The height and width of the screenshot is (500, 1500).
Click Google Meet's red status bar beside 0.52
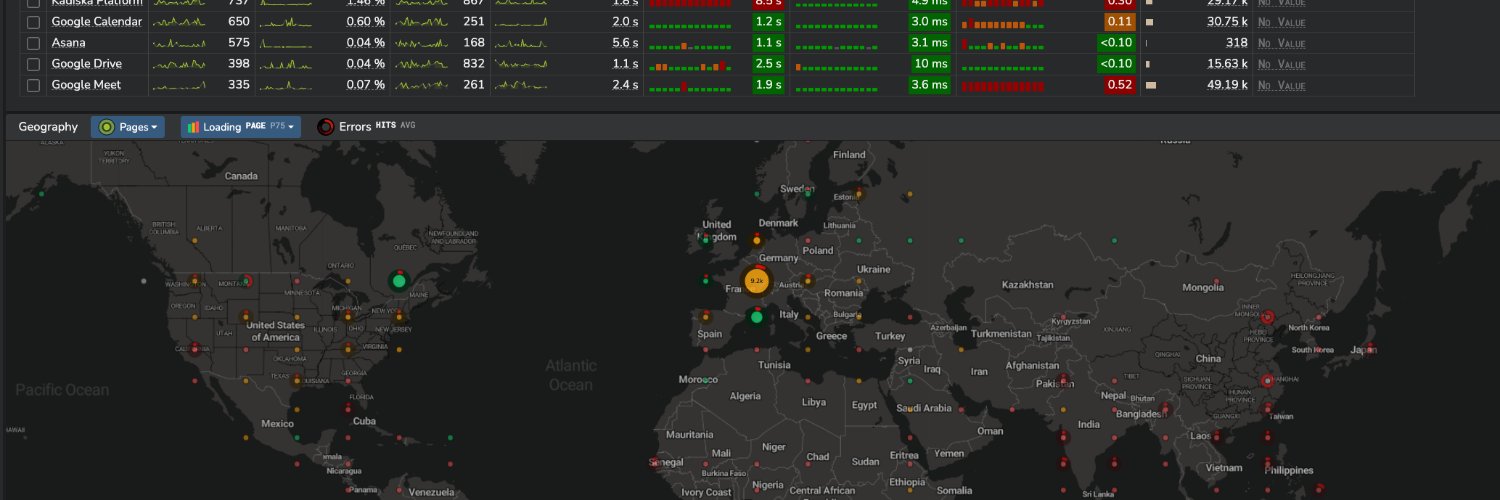click(1003, 85)
